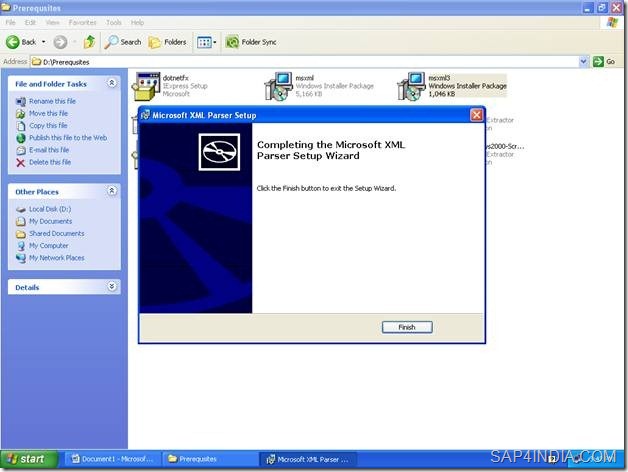628x472 pixels.
Task: Open the Views dropdown in toolbar
Action: click(206, 42)
